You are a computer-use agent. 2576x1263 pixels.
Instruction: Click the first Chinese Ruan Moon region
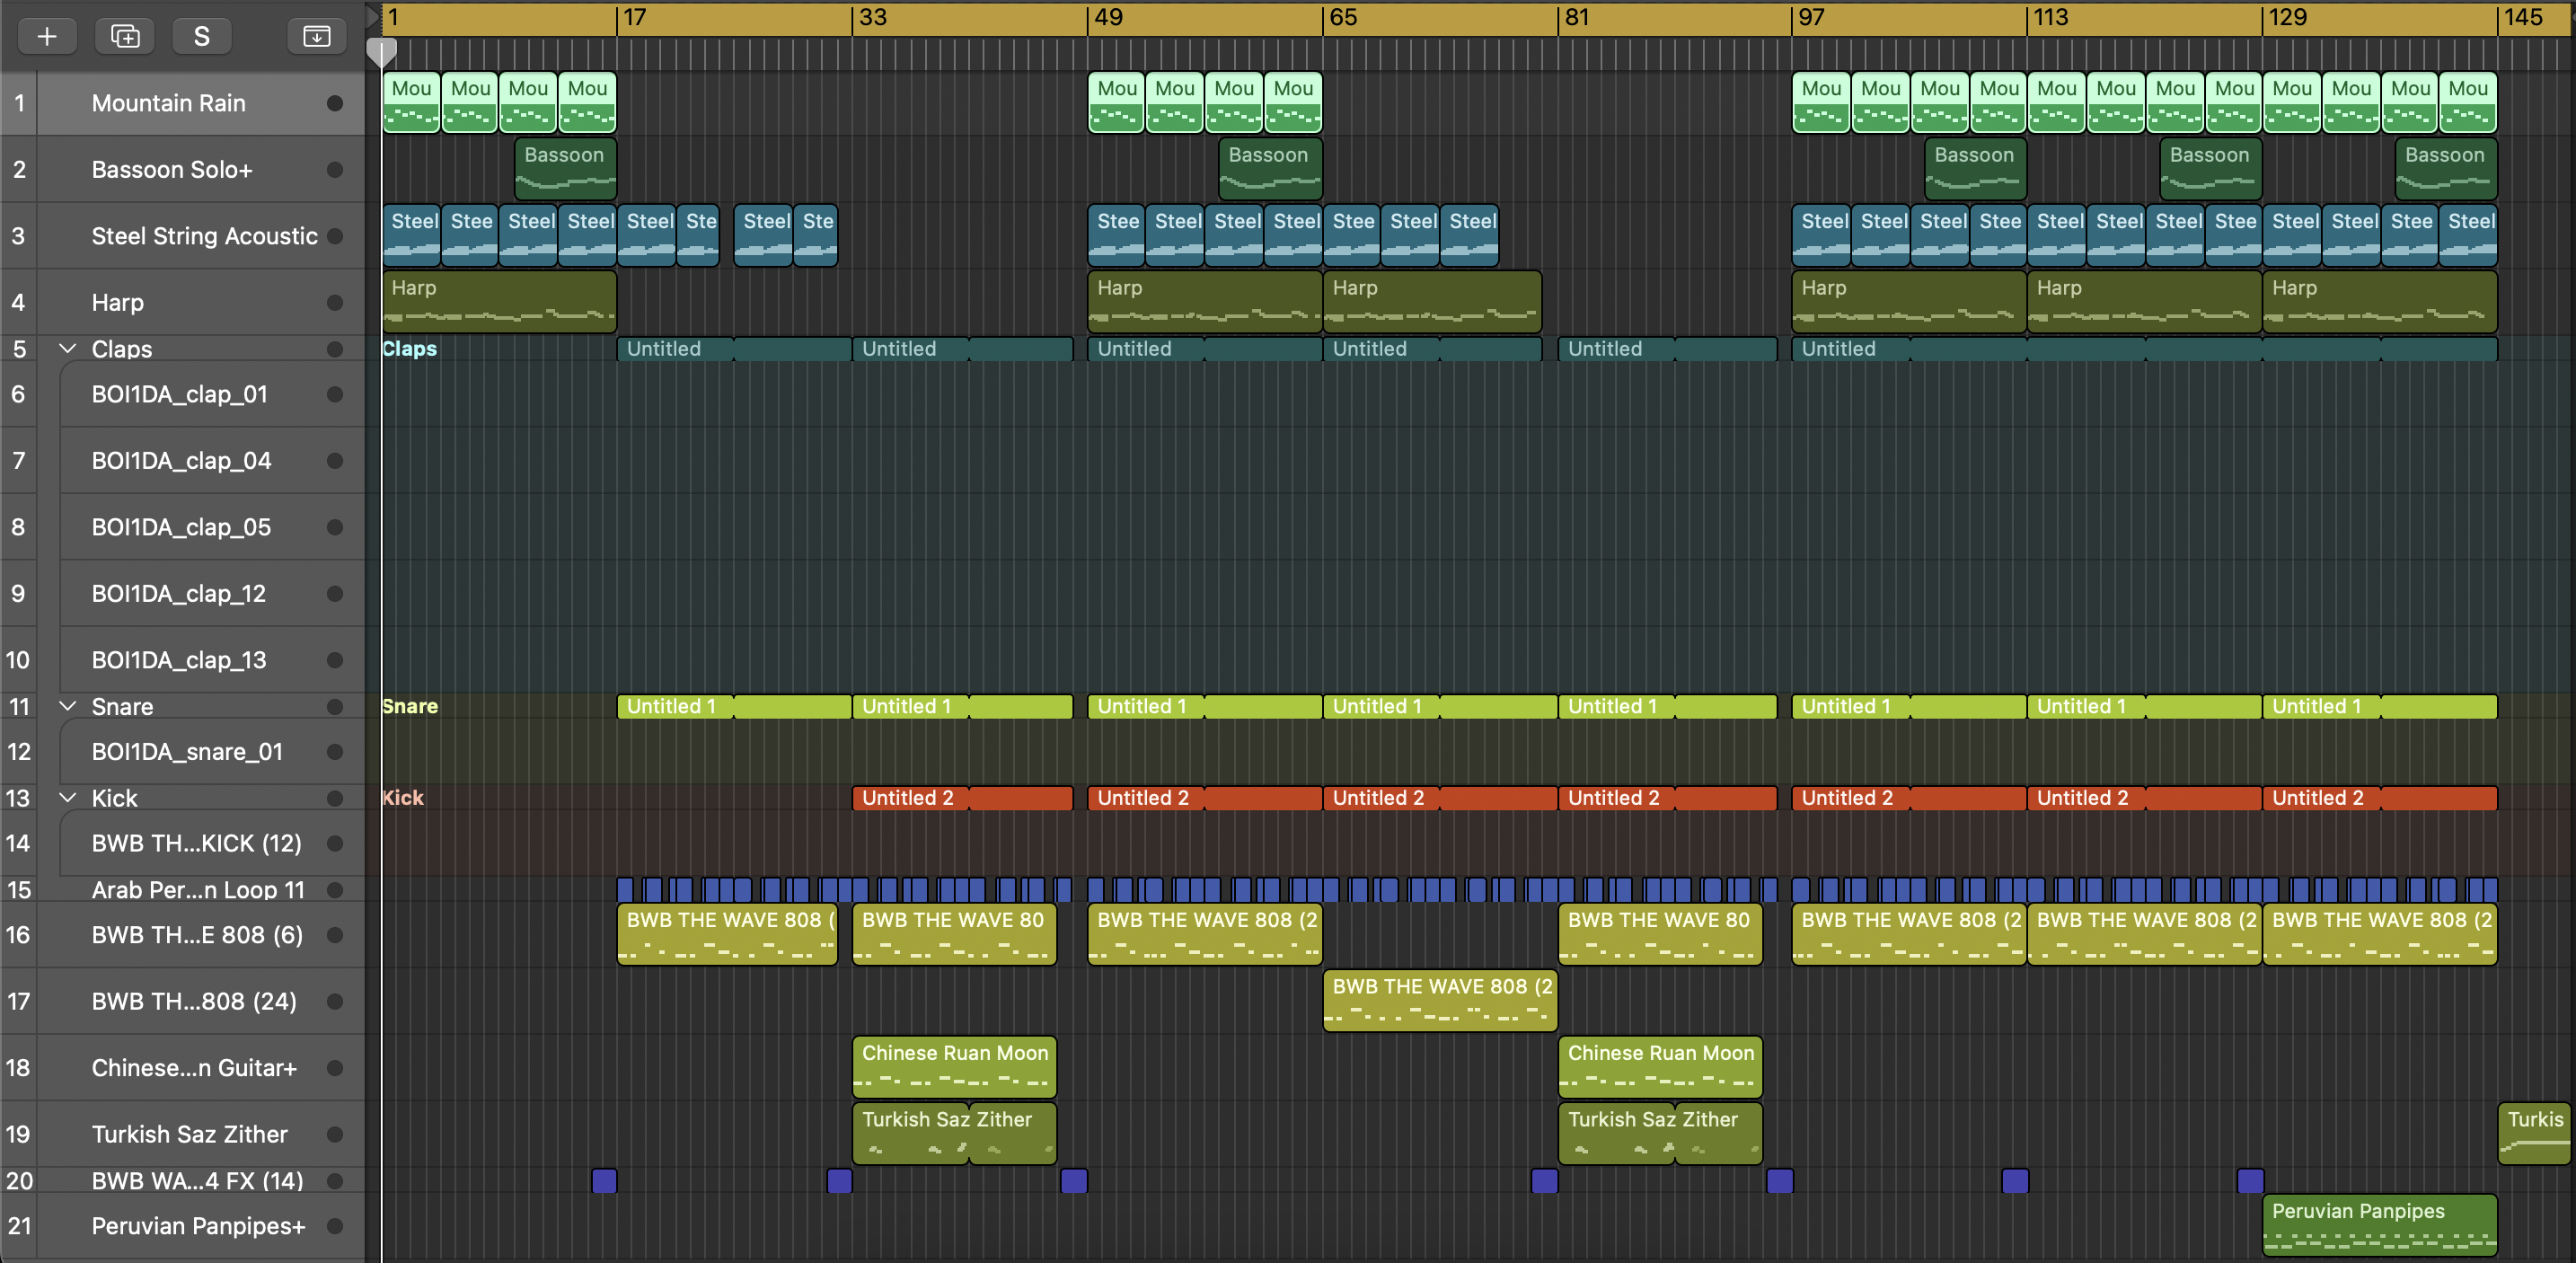click(954, 1066)
